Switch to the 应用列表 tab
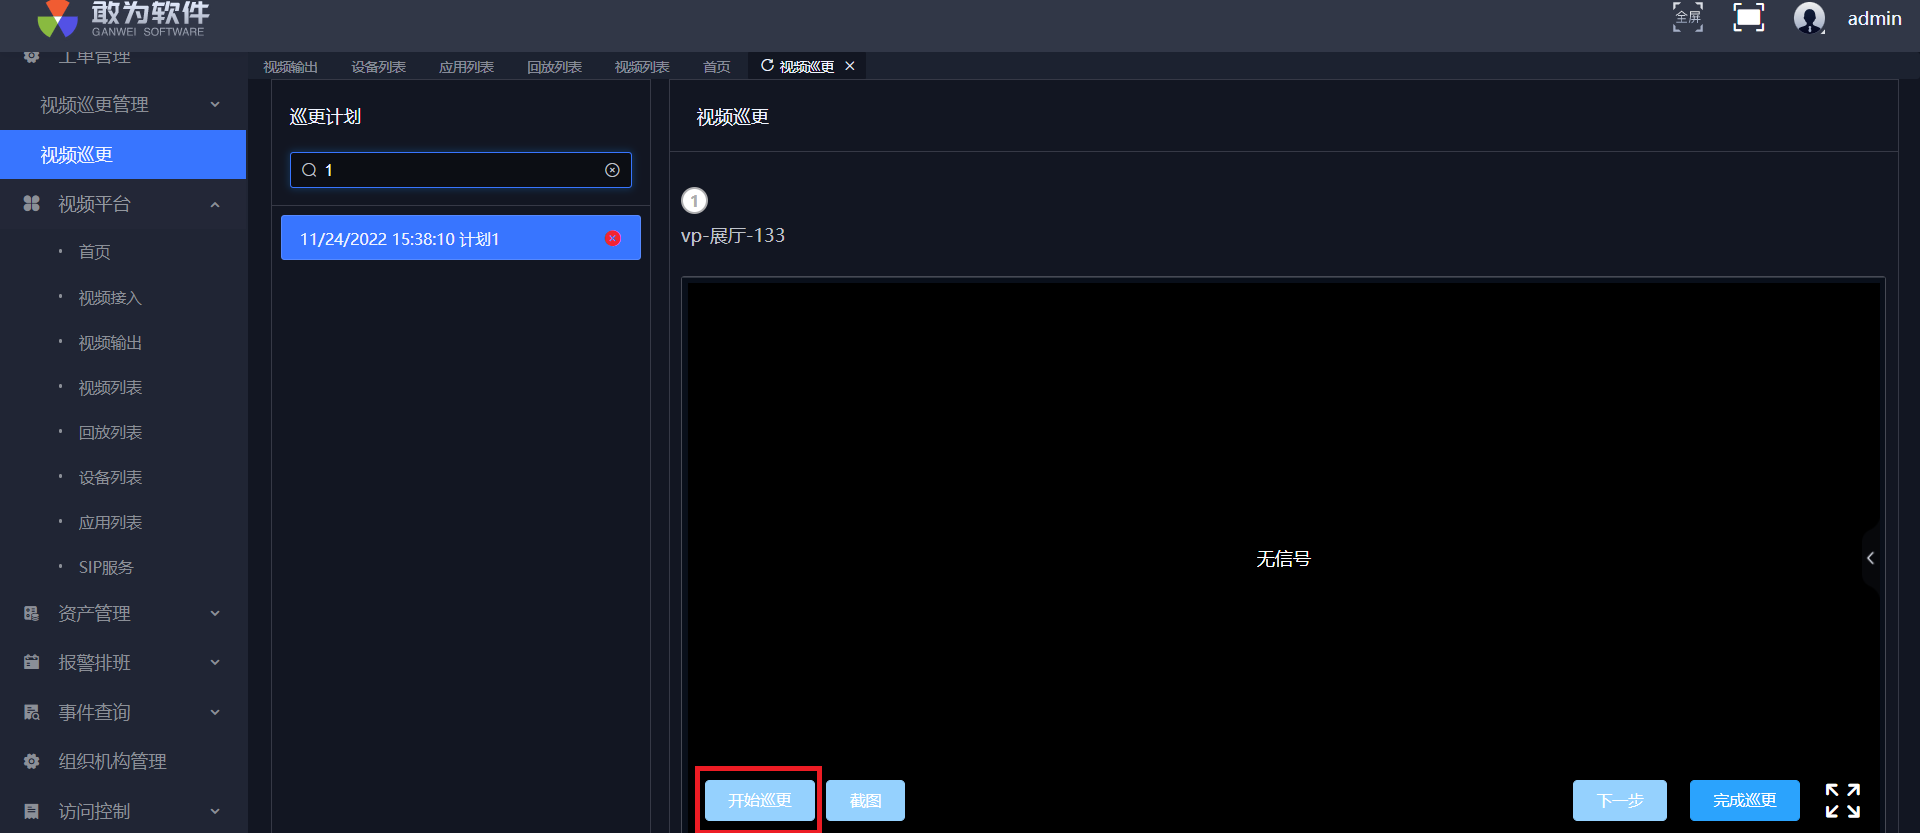1920x833 pixels. [x=466, y=67]
